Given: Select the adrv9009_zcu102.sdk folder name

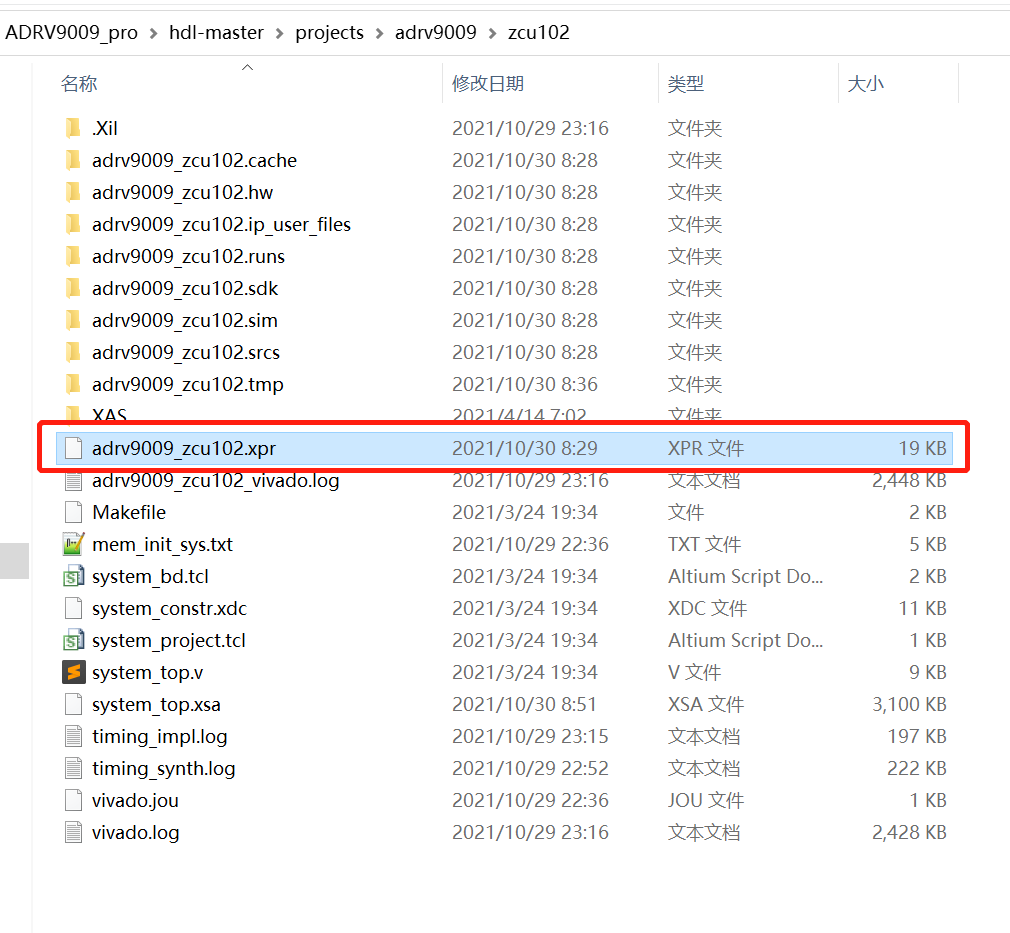Looking at the screenshot, I should click(185, 289).
